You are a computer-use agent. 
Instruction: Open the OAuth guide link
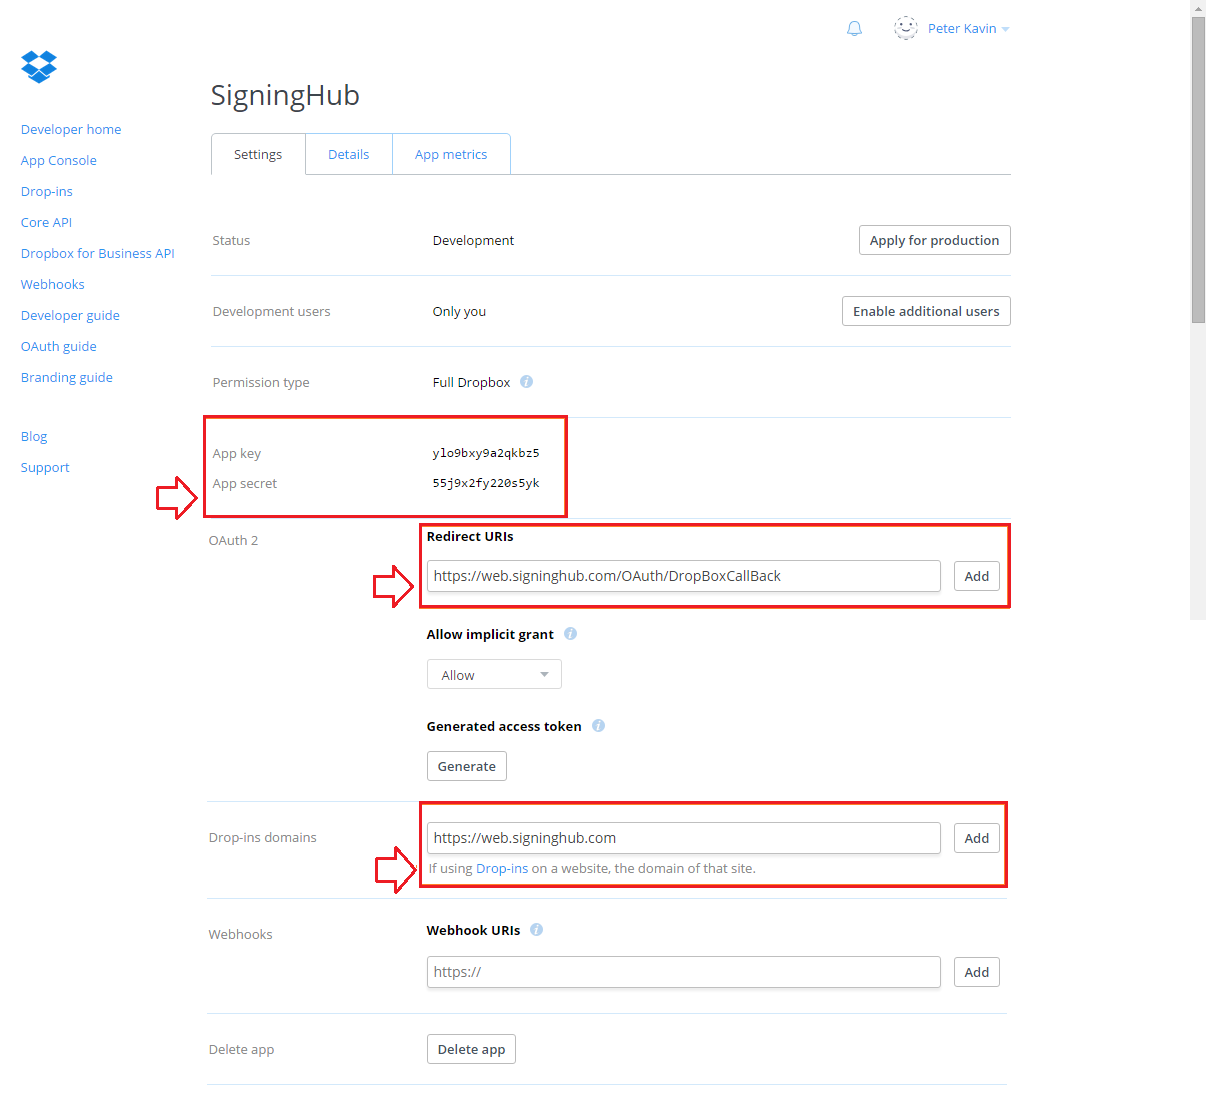point(59,346)
